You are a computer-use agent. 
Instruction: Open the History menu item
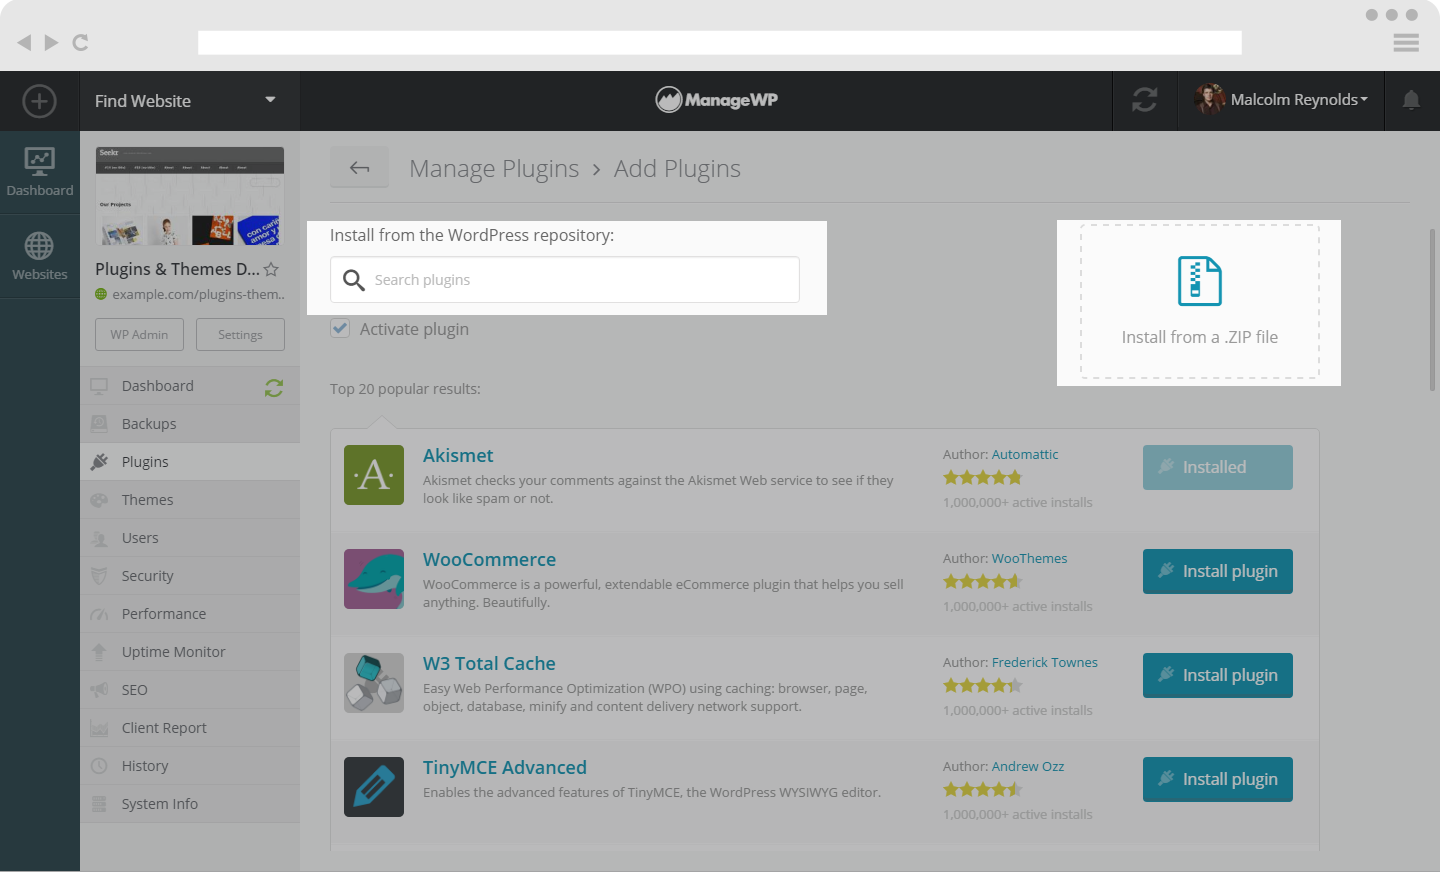click(x=190, y=766)
